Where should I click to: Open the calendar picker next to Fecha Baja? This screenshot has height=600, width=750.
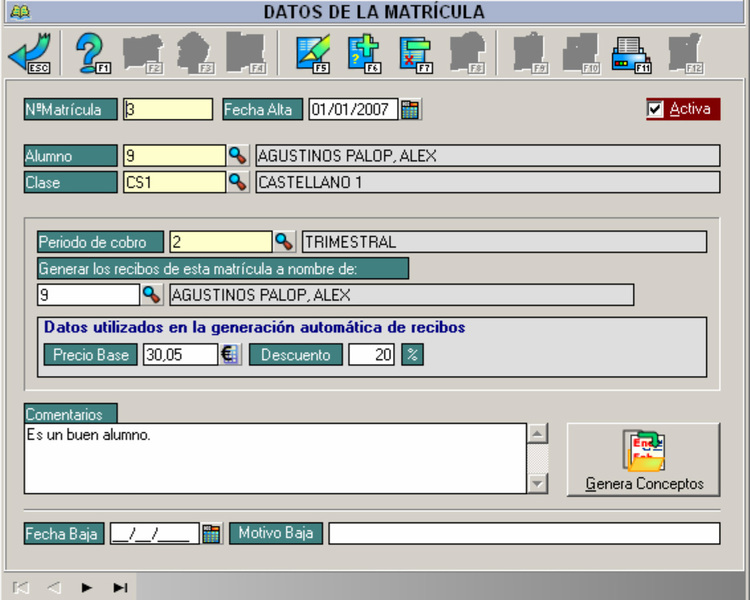[211, 533]
